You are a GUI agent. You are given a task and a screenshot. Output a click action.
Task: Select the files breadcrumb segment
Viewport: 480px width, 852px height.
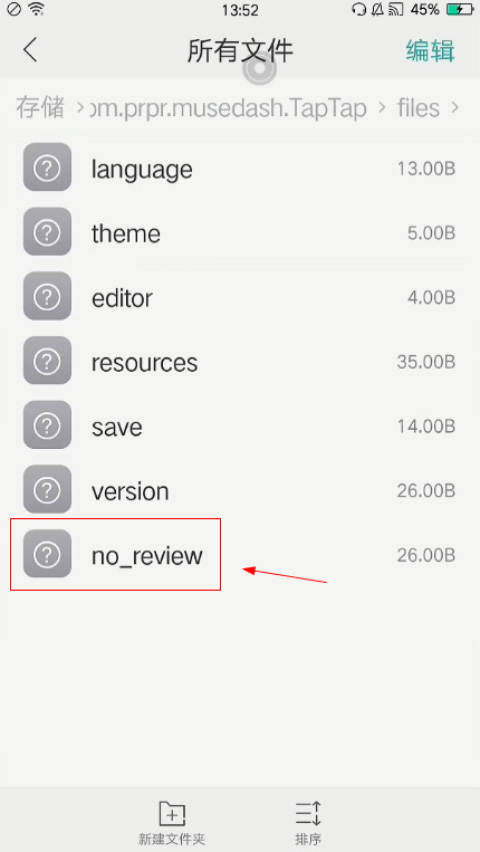(x=418, y=108)
